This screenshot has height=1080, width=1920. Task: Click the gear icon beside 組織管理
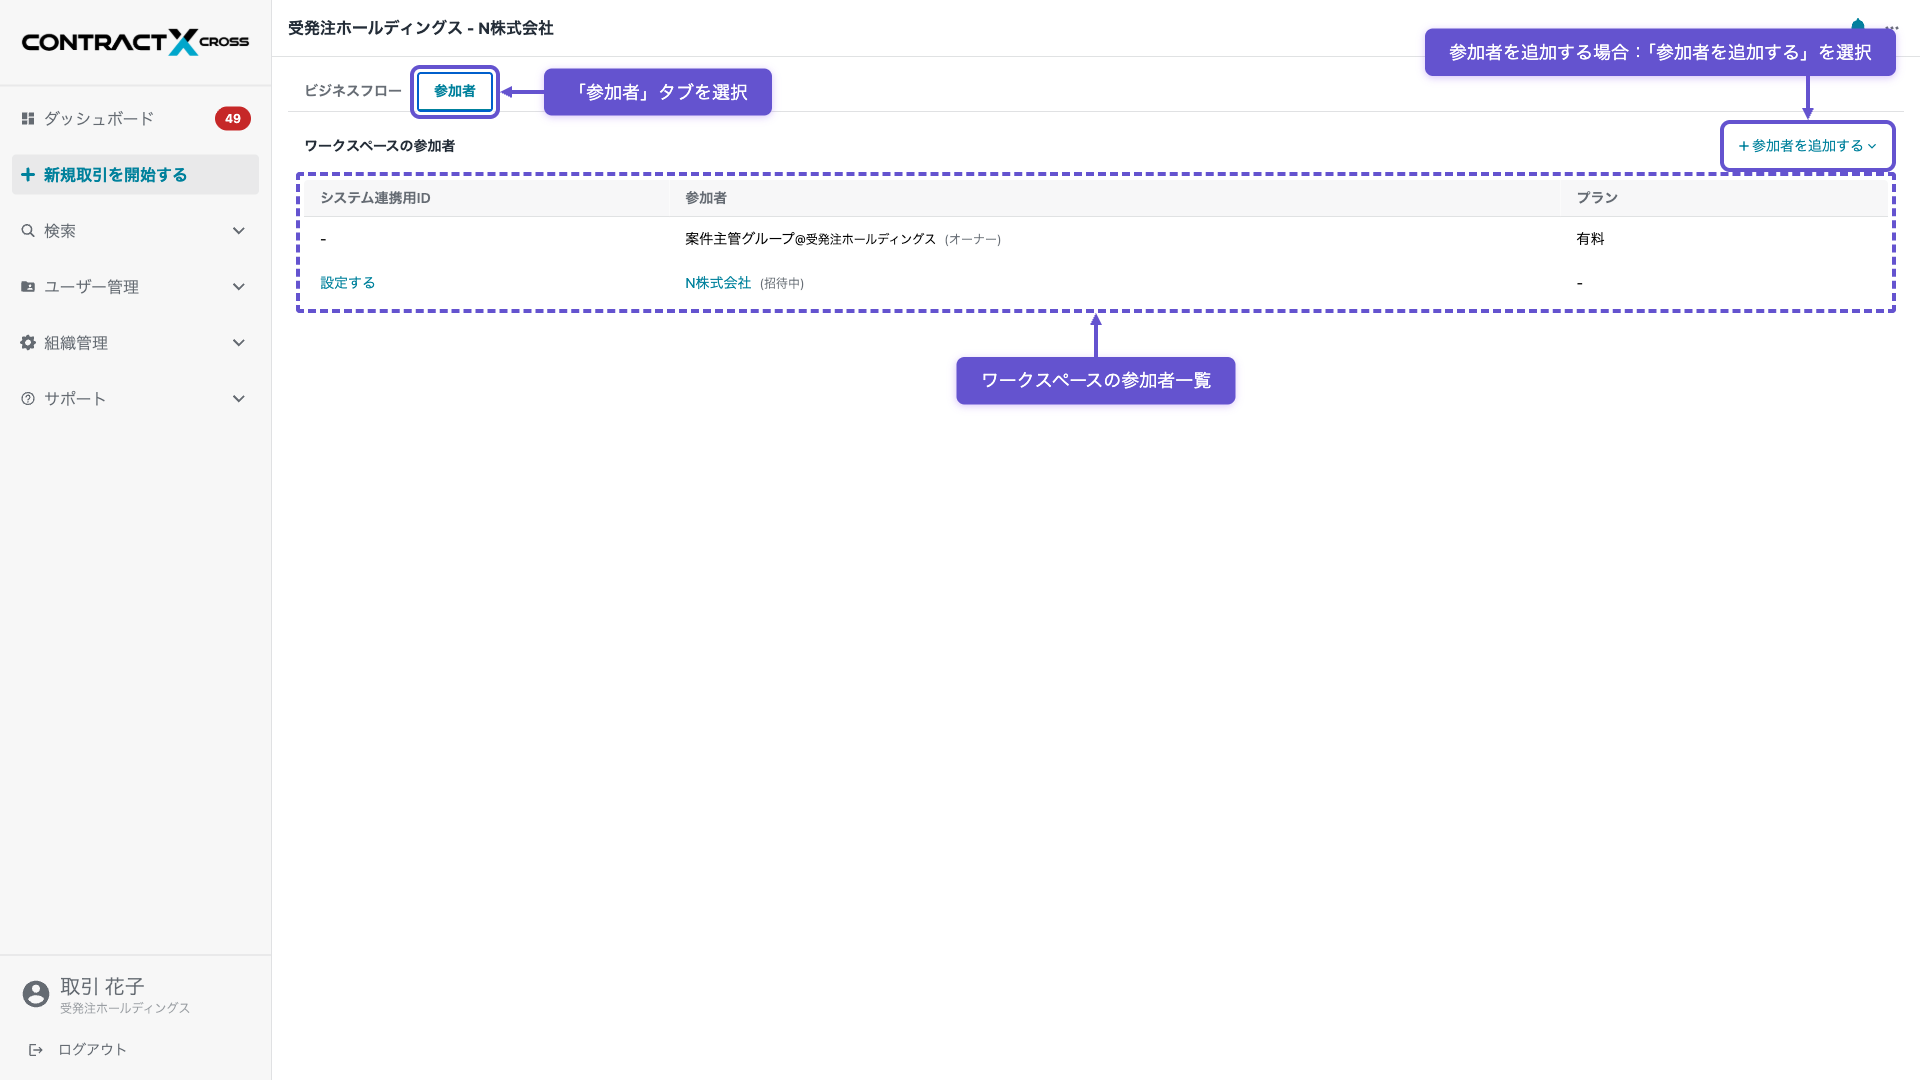point(28,343)
